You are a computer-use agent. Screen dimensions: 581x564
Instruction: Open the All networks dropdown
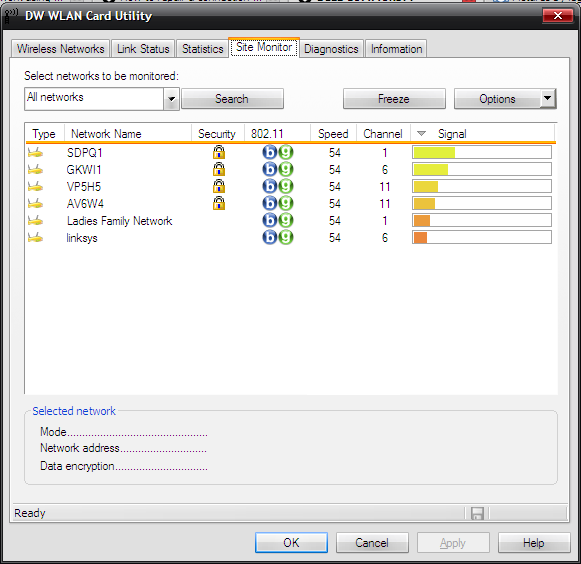click(171, 99)
